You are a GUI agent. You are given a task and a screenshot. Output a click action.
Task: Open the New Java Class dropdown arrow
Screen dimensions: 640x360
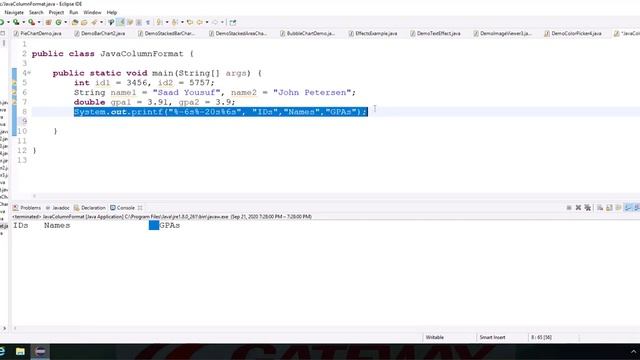pyautogui.click(x=66, y=22)
